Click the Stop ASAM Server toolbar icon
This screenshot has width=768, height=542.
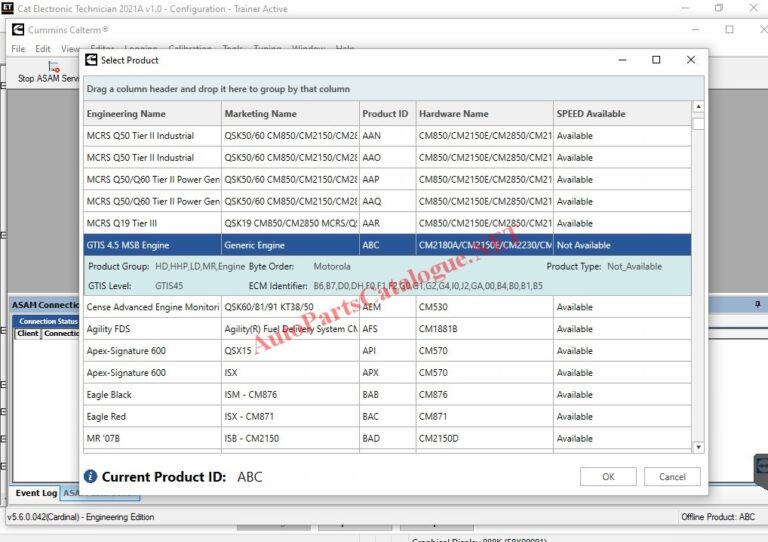pyautogui.click(x=53, y=67)
